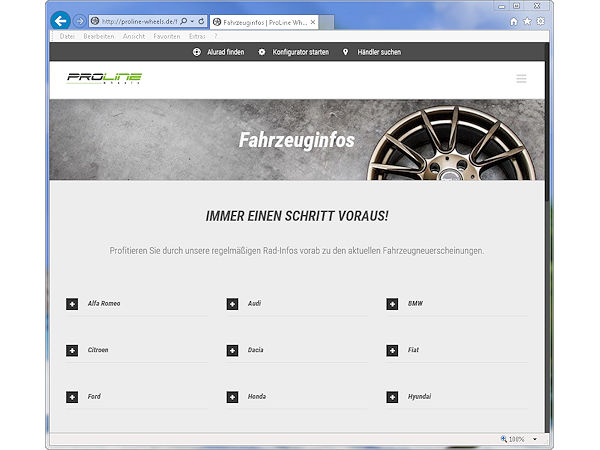Screen dimensions: 600x450
Task: Follow the Konfigurator starten link
Action: [300, 52]
